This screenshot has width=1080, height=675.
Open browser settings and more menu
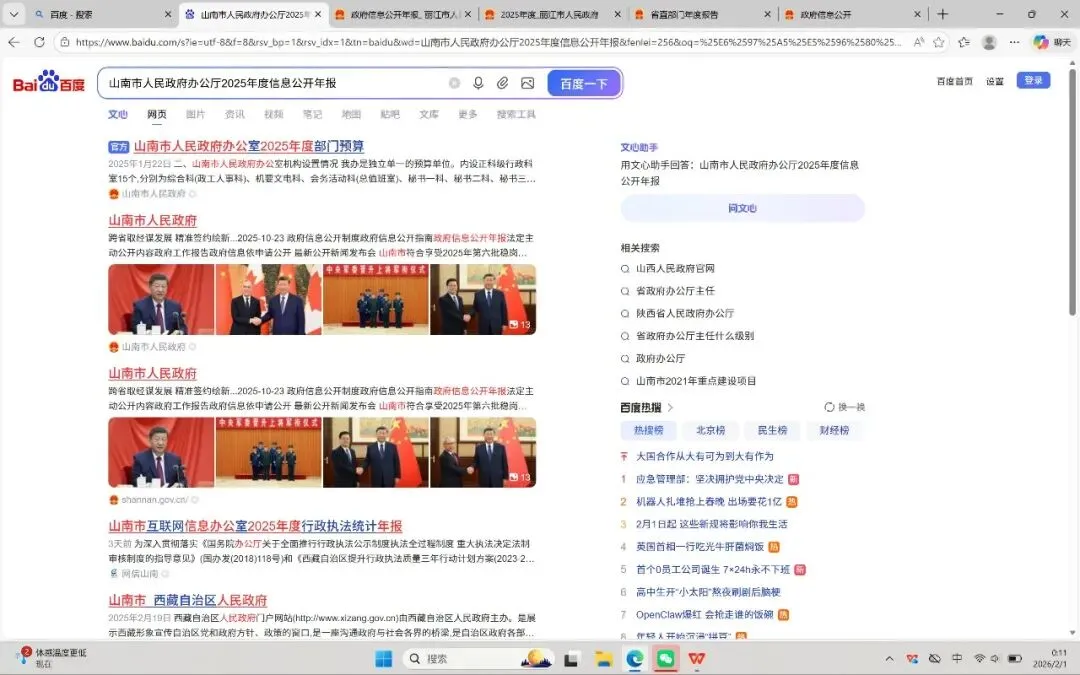click(1014, 42)
